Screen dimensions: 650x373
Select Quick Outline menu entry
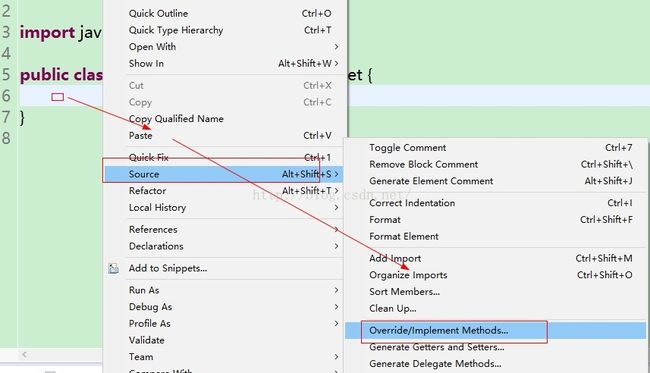coord(224,13)
